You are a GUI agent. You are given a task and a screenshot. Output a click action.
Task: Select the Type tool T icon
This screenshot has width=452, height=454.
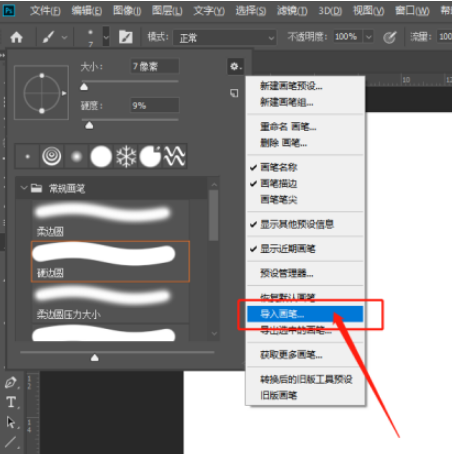point(11,402)
